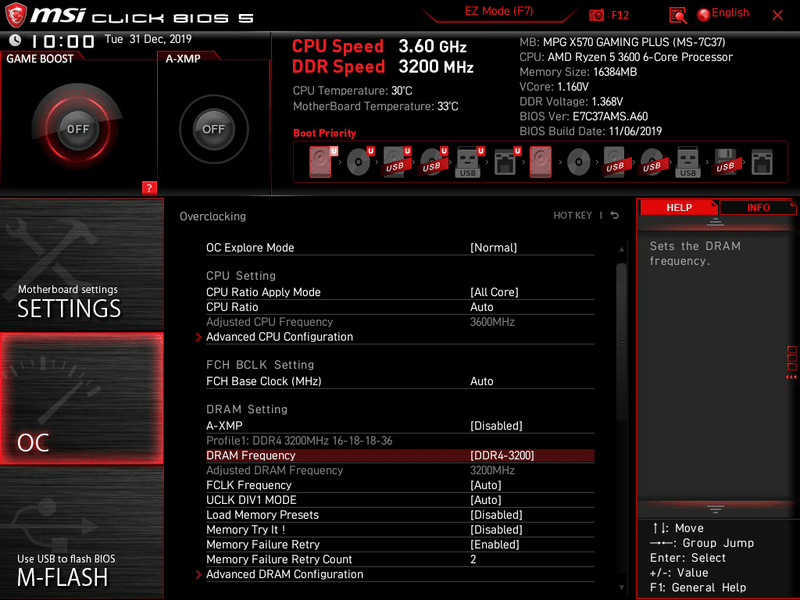This screenshot has width=800, height=600.
Task: Select the legacy hard disk boot icon
Action: [x=540, y=162]
